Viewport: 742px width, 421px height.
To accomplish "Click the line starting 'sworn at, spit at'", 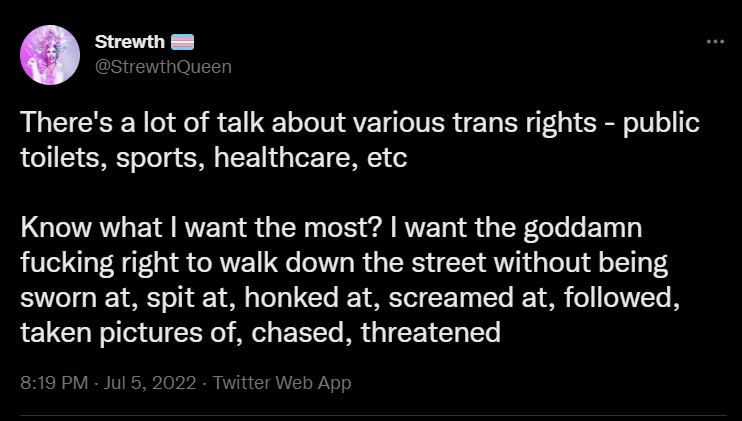I will click(x=350, y=298).
